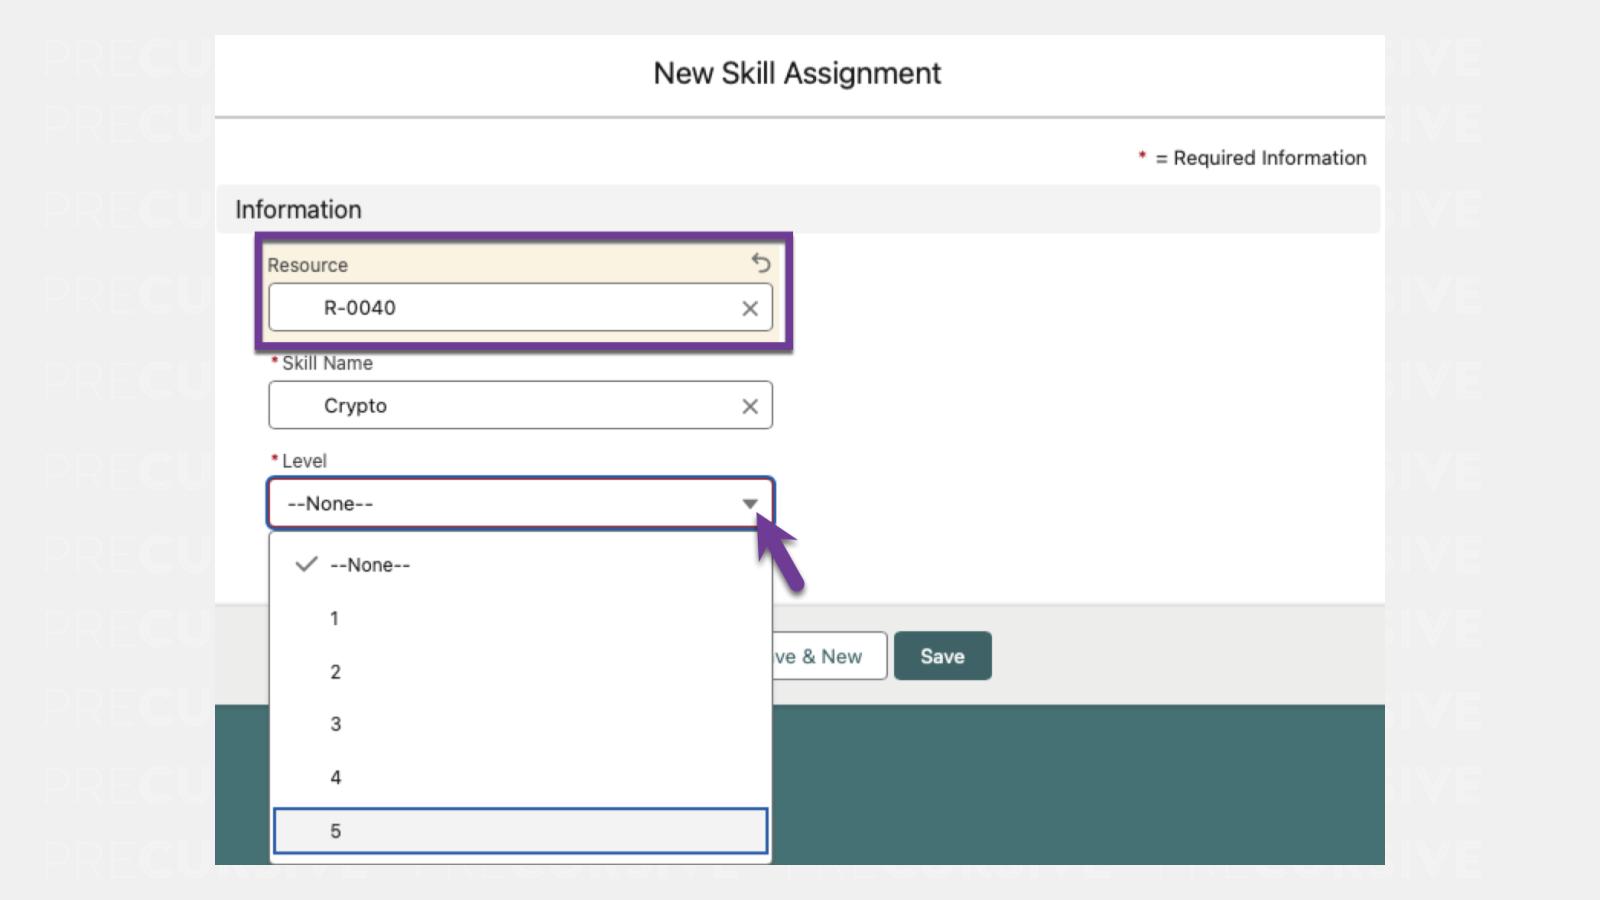Clear the R-0040 resource value with X
Image resolution: width=1600 pixels, height=900 pixels.
[x=749, y=309]
